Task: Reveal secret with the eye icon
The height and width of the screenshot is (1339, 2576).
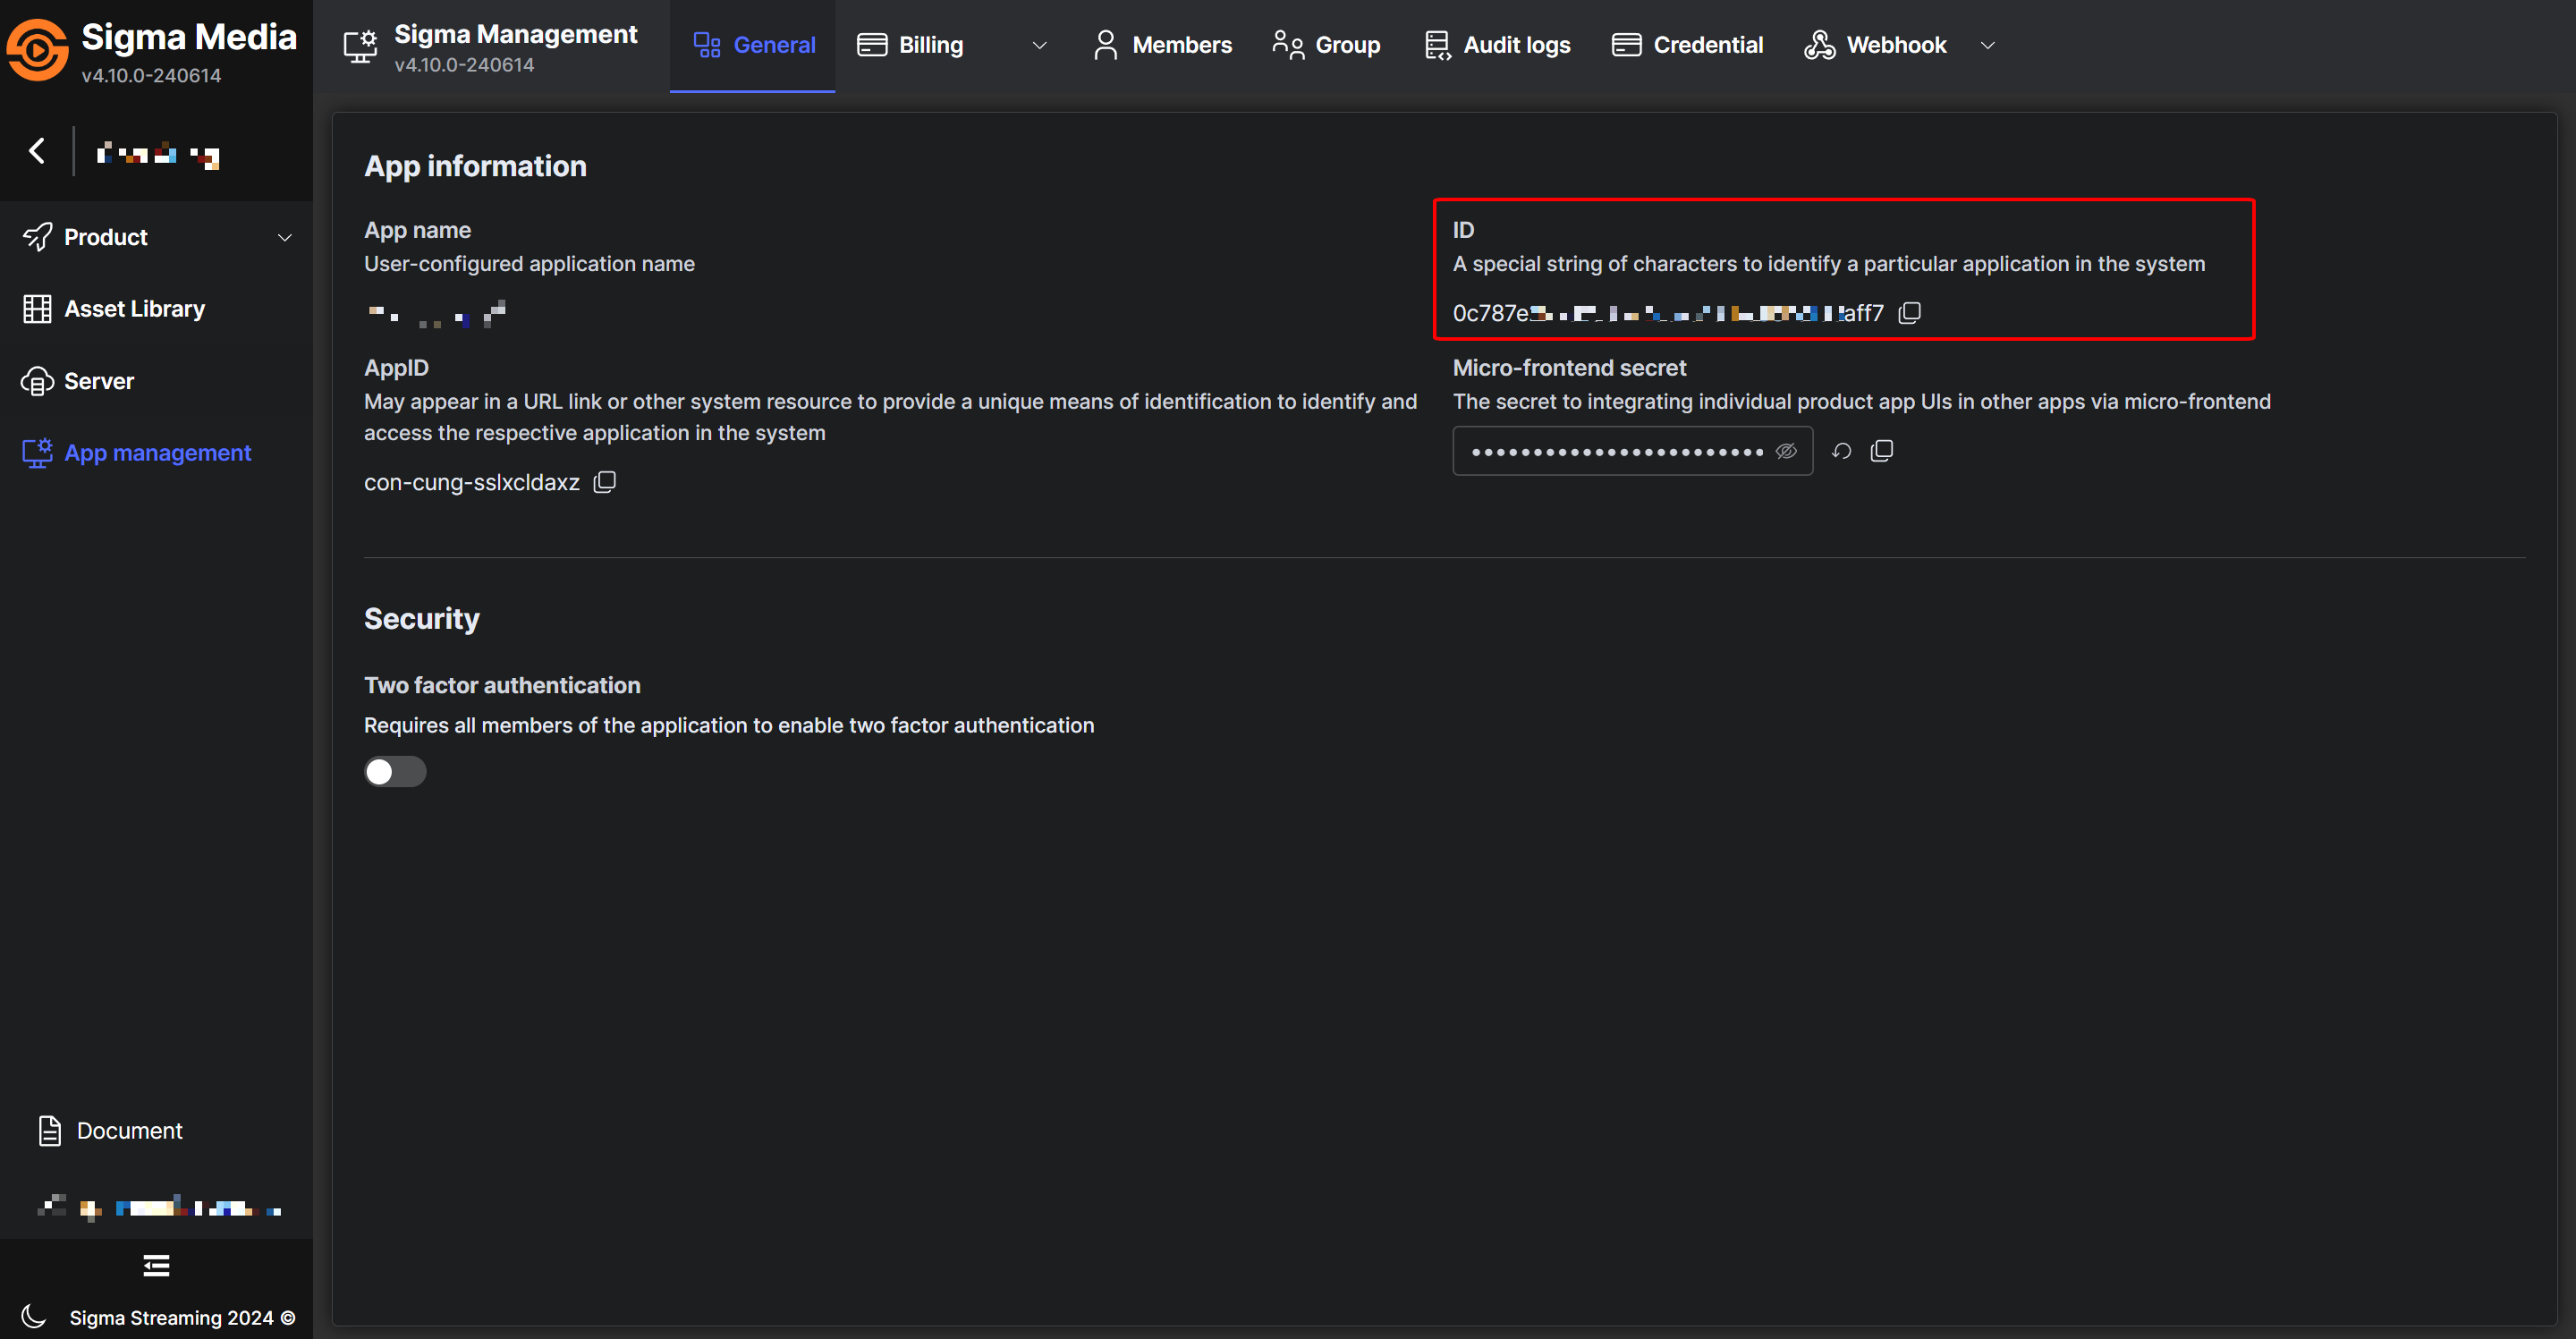Action: pos(1786,451)
